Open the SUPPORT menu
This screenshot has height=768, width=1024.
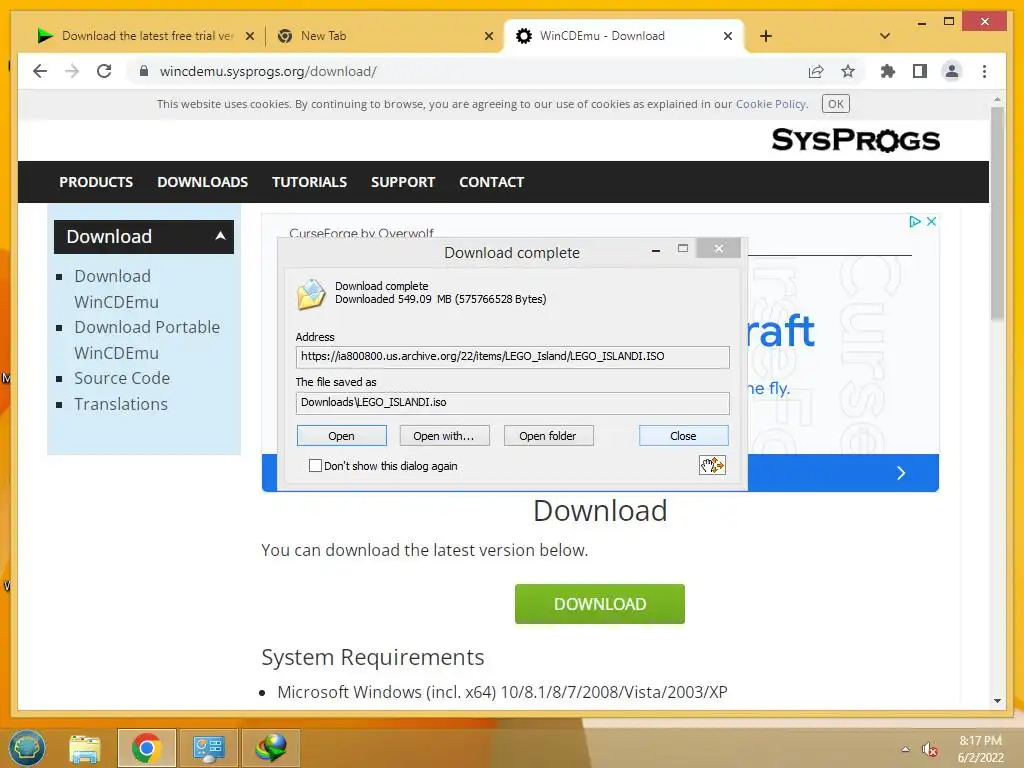click(403, 182)
